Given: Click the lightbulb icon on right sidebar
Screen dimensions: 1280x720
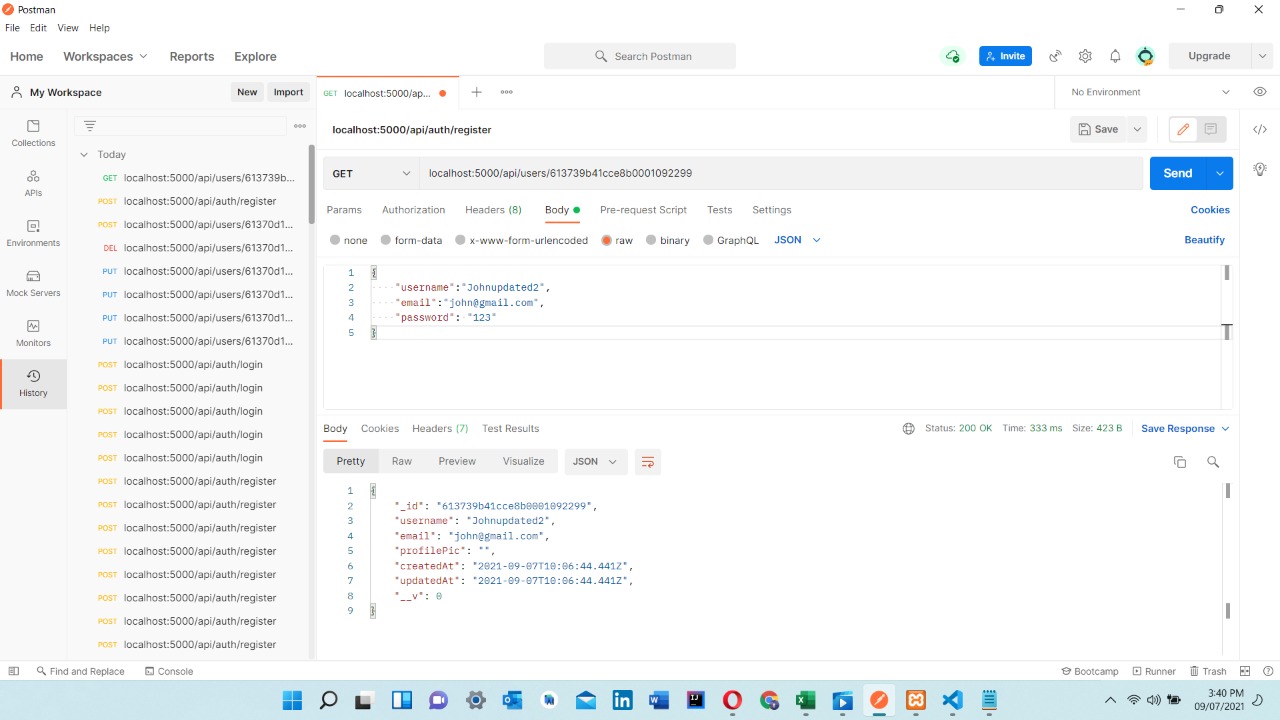Looking at the screenshot, I should click(x=1260, y=168).
